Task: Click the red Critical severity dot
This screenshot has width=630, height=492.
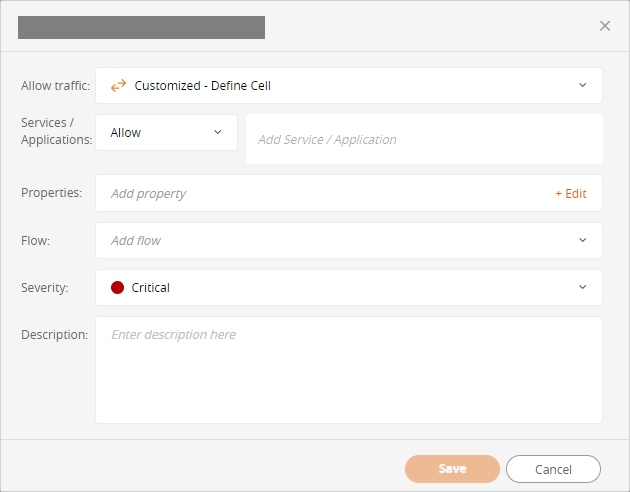Action: (x=117, y=288)
